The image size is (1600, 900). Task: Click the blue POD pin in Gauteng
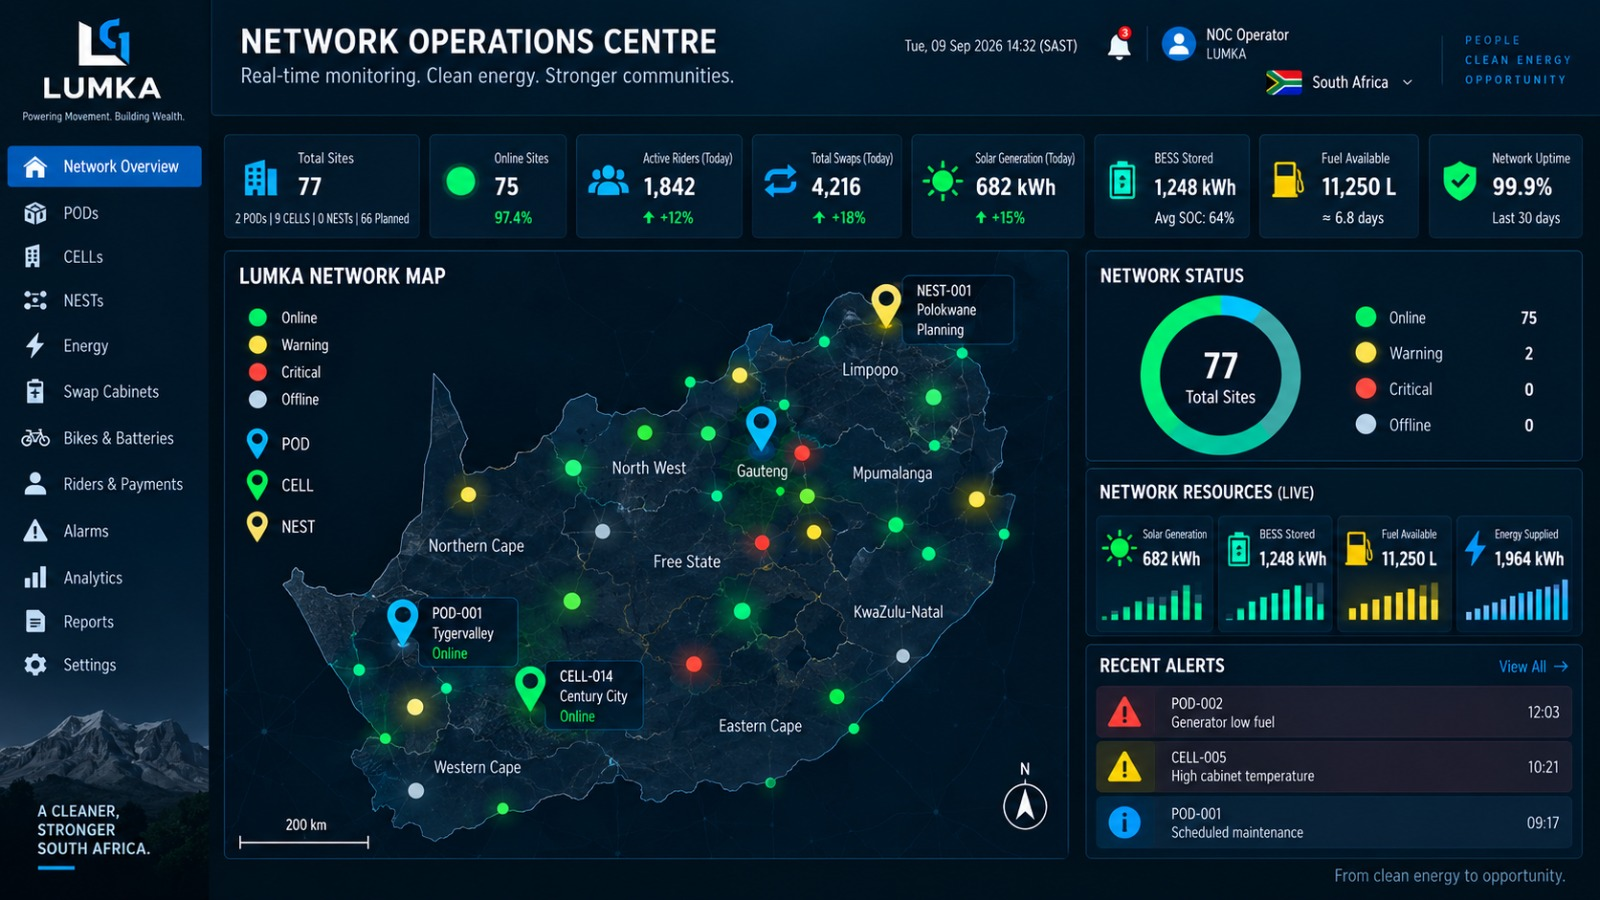[761, 428]
